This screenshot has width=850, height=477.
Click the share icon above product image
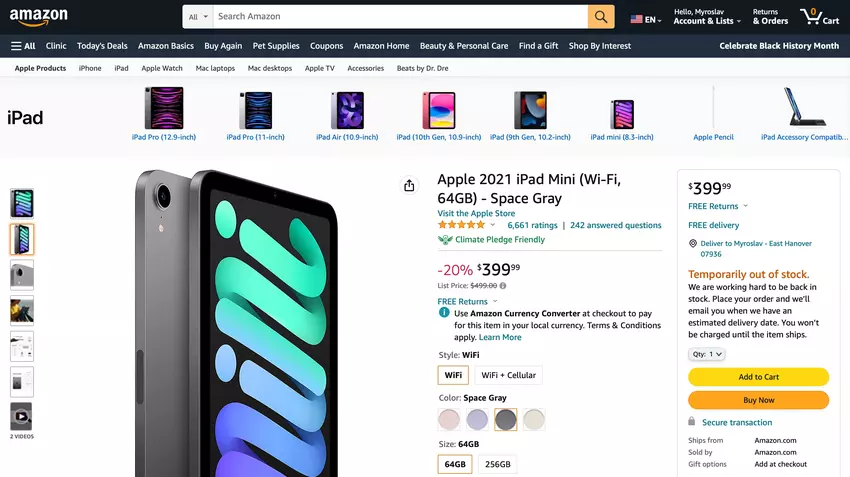[409, 185]
